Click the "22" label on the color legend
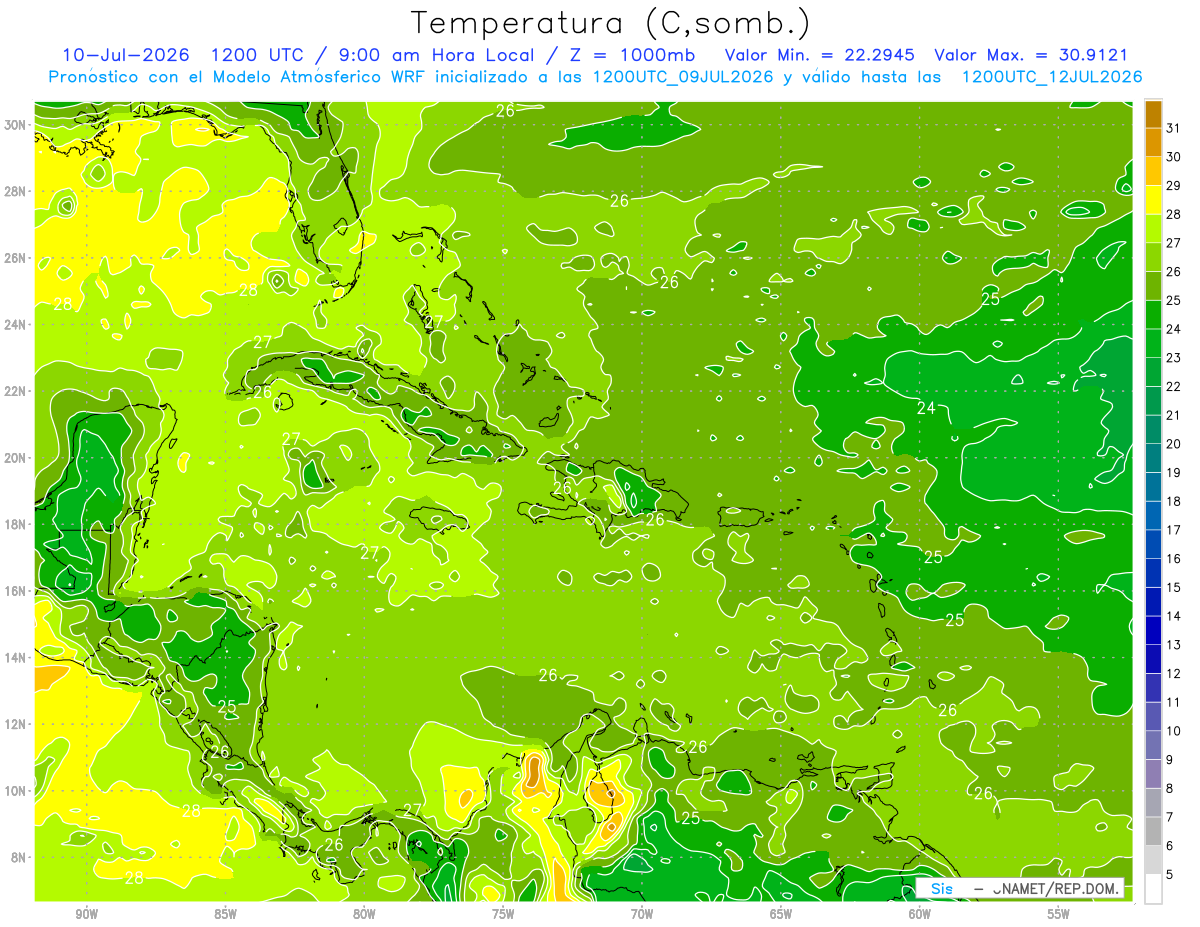This screenshot has width=1200, height=927. [x=1174, y=386]
